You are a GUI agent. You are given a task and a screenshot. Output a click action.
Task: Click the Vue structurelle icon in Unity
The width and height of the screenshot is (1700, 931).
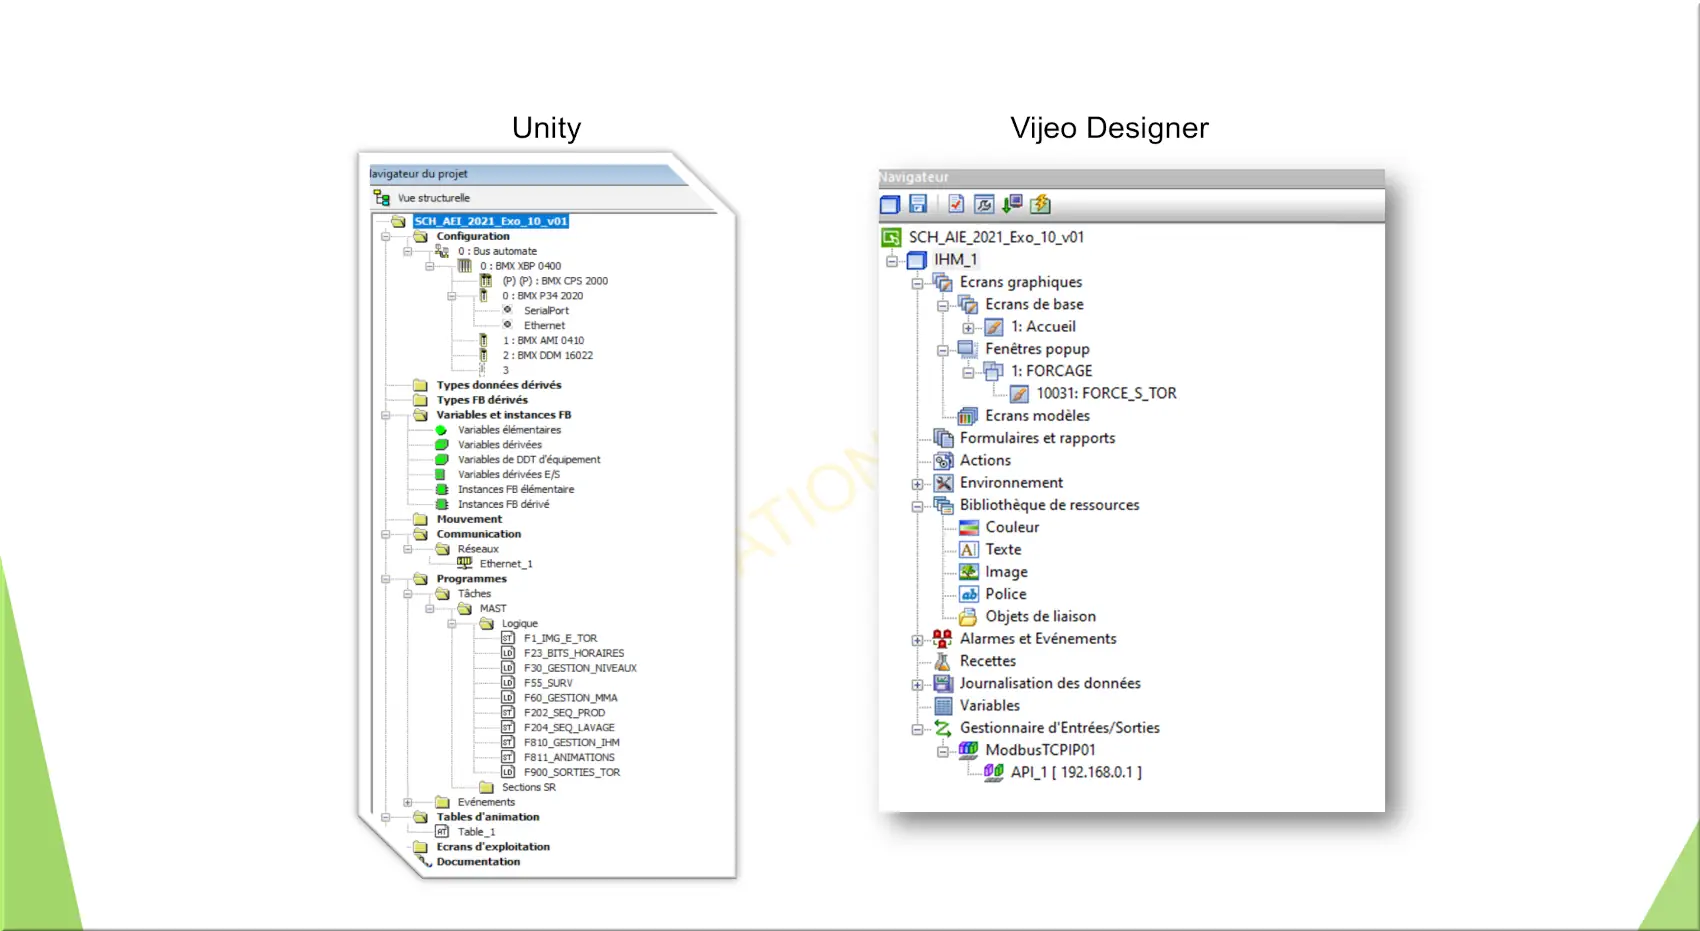tap(382, 198)
